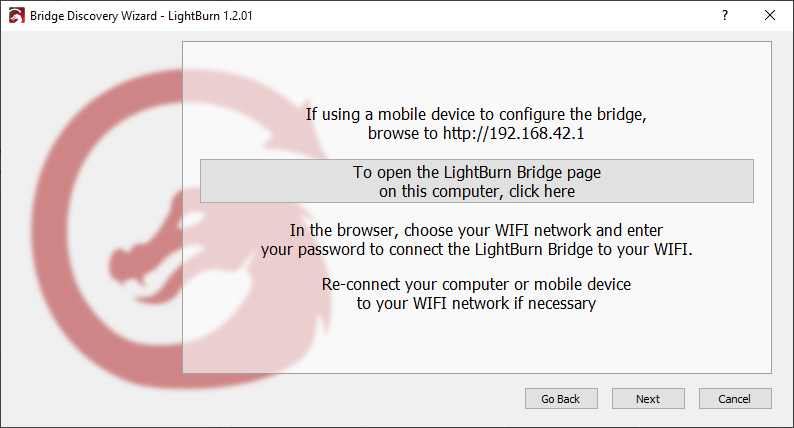
Task: Click the 'Re-connect your computer or mobile device' line
Action: 476,285
